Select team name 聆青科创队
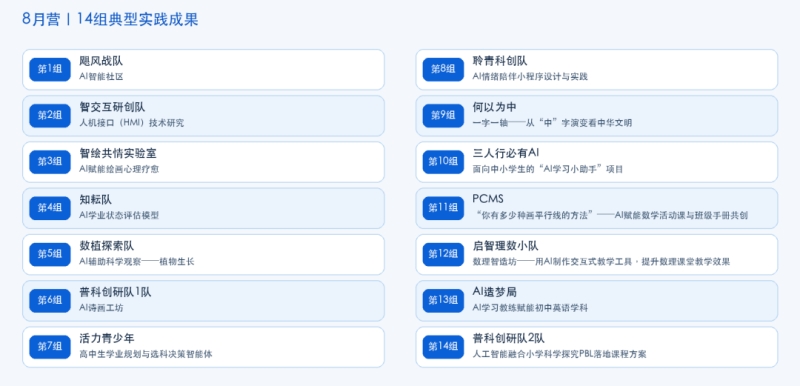800x386 pixels. [500, 61]
